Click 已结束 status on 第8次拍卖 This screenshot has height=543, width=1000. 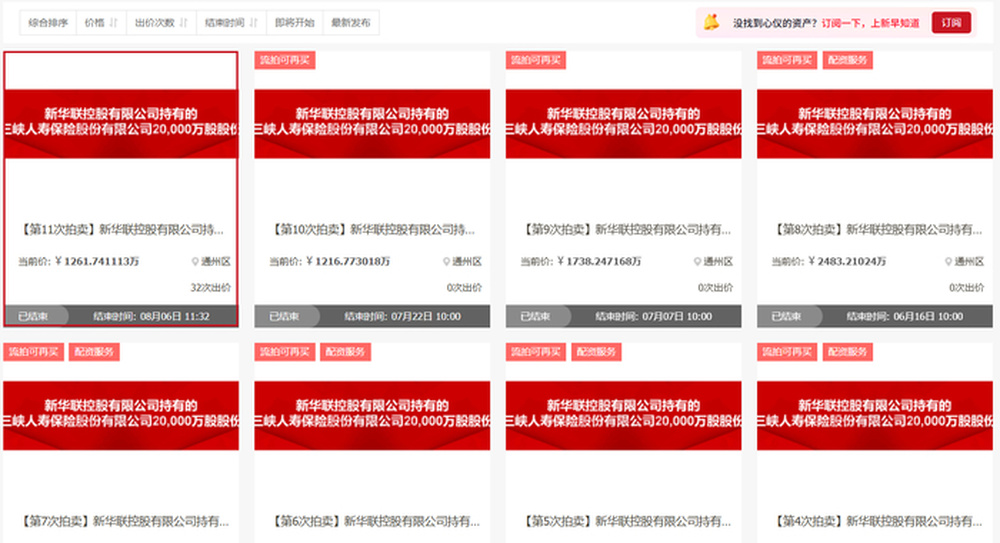pos(787,316)
